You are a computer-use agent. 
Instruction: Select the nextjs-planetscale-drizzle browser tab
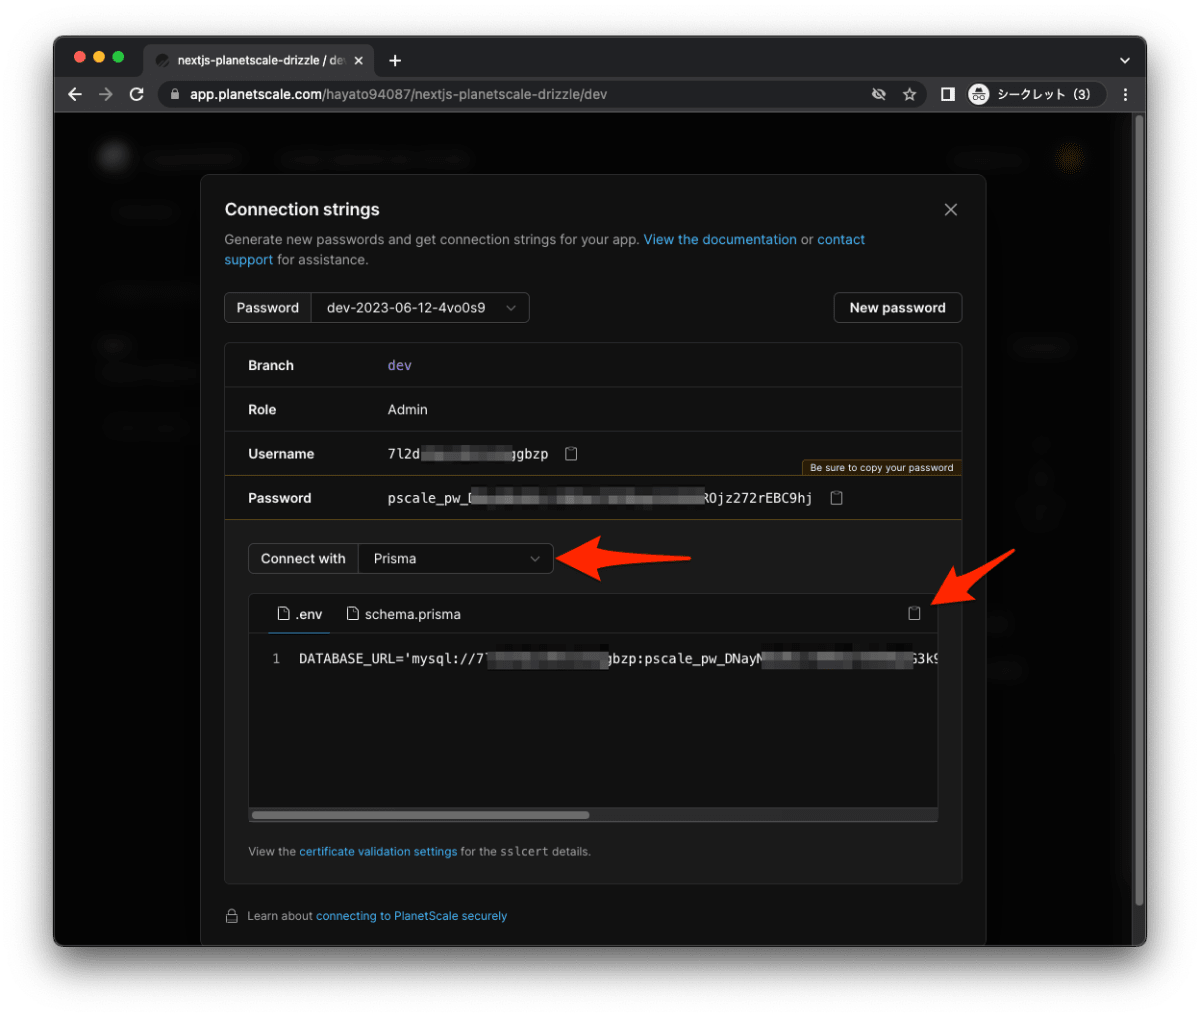pos(259,60)
